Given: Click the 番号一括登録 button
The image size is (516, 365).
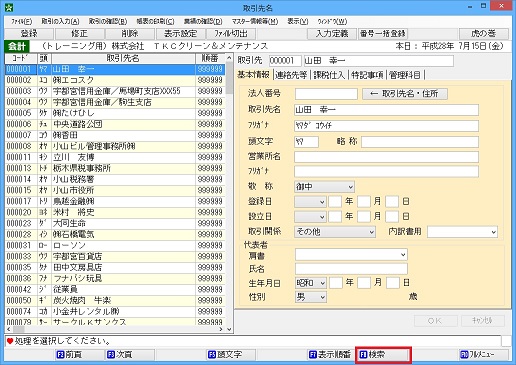Looking at the screenshot, I should [x=383, y=34].
